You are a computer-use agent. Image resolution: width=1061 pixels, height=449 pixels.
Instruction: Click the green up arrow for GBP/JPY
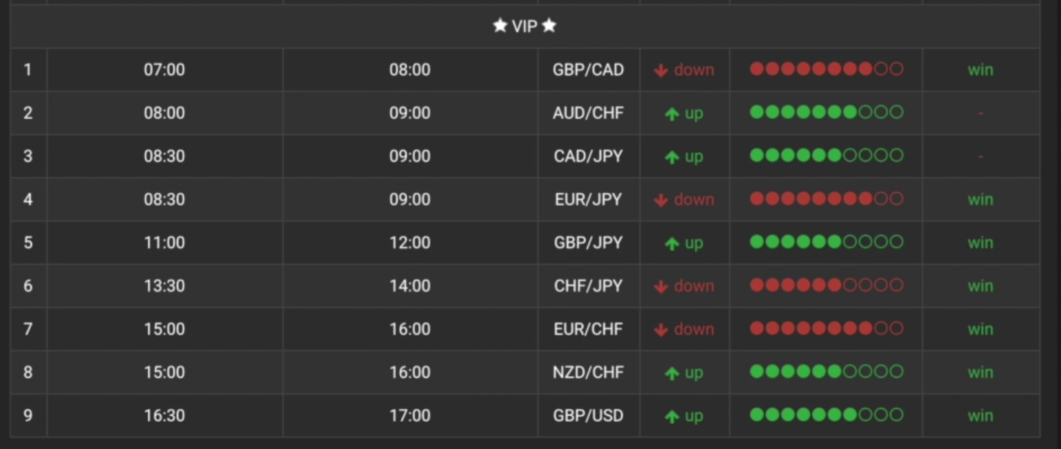click(672, 243)
